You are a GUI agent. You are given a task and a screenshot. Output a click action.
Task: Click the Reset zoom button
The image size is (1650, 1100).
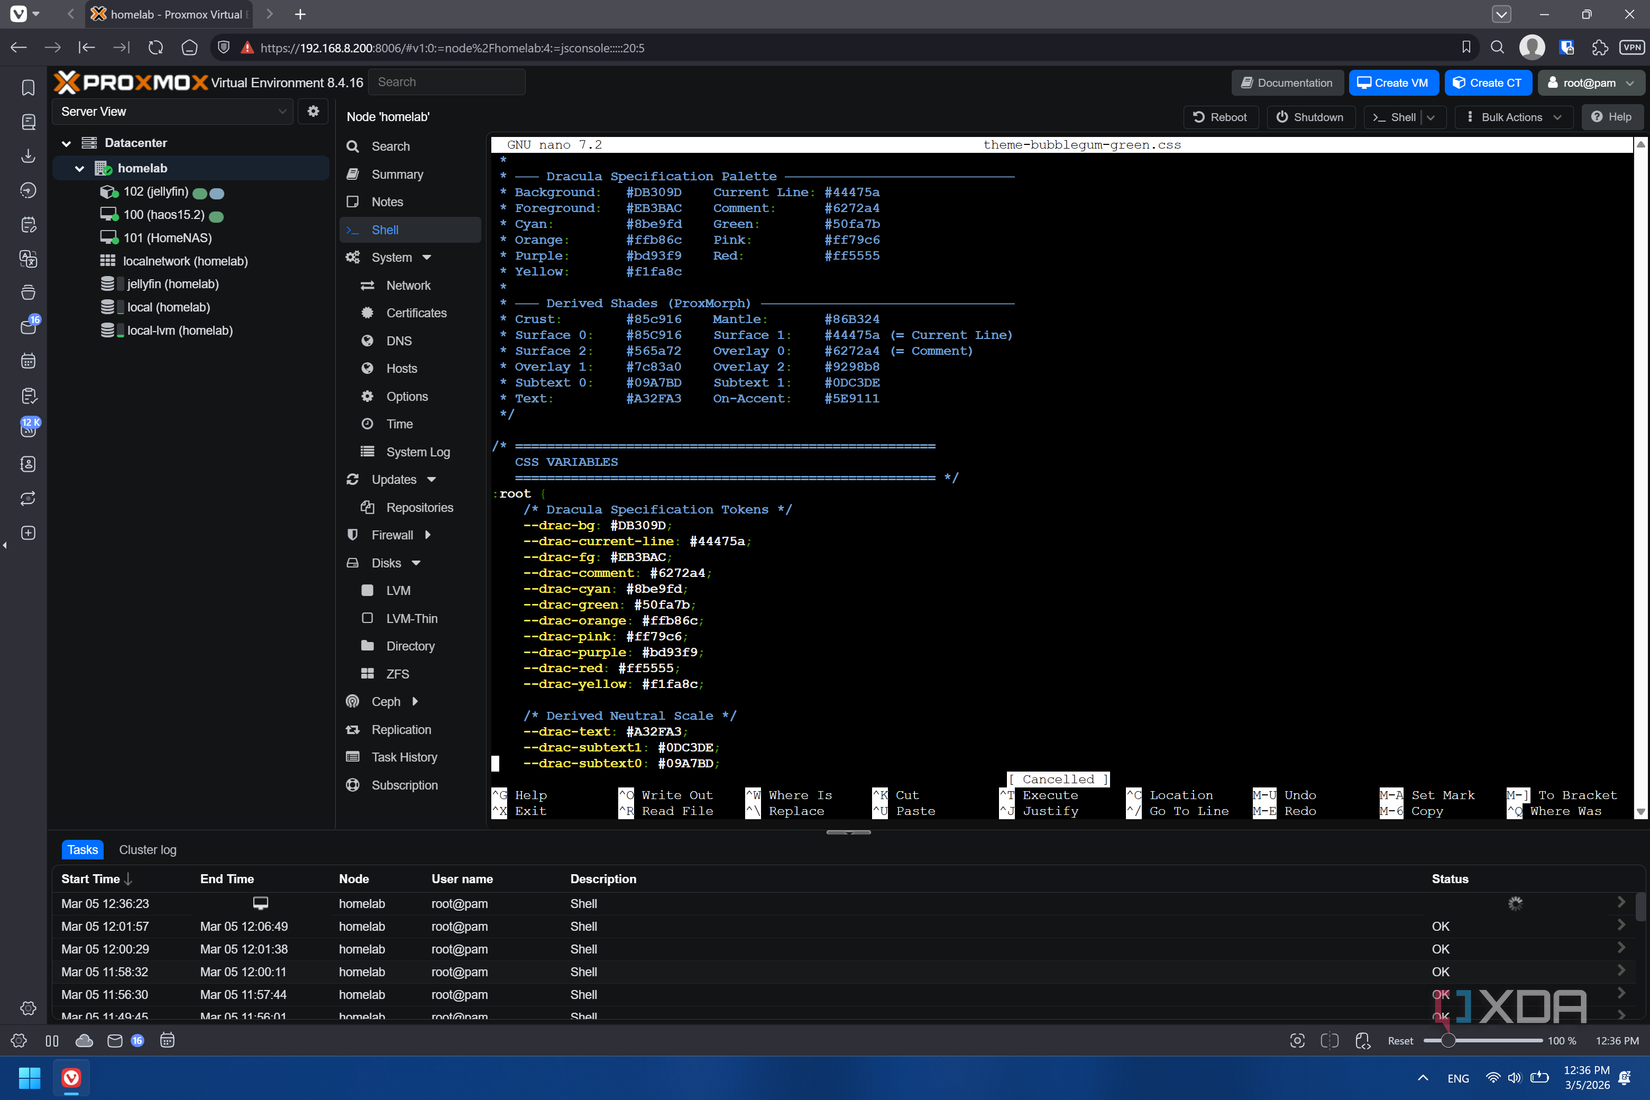click(x=1400, y=1041)
